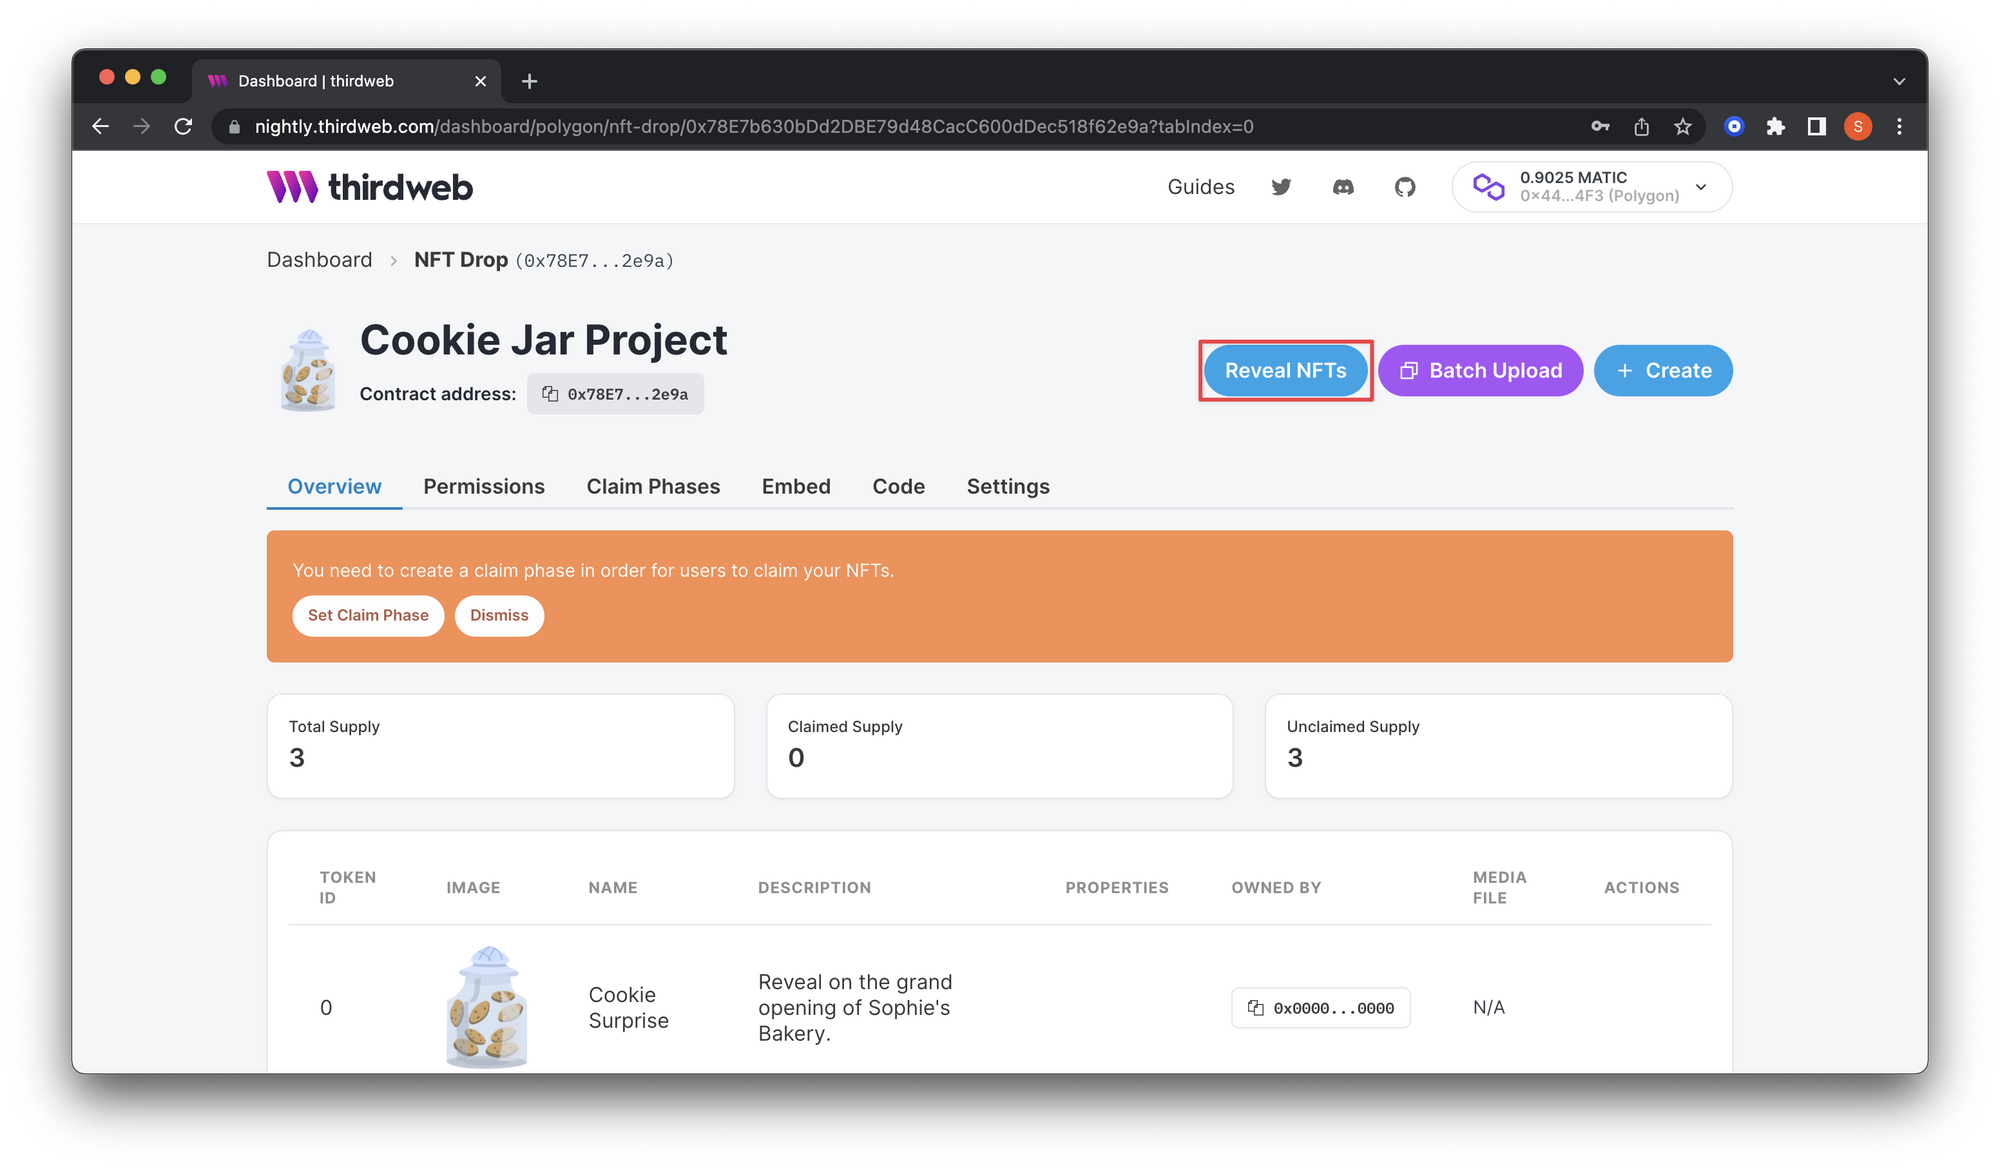
Task: Open the GitHub icon link
Action: coord(1405,187)
